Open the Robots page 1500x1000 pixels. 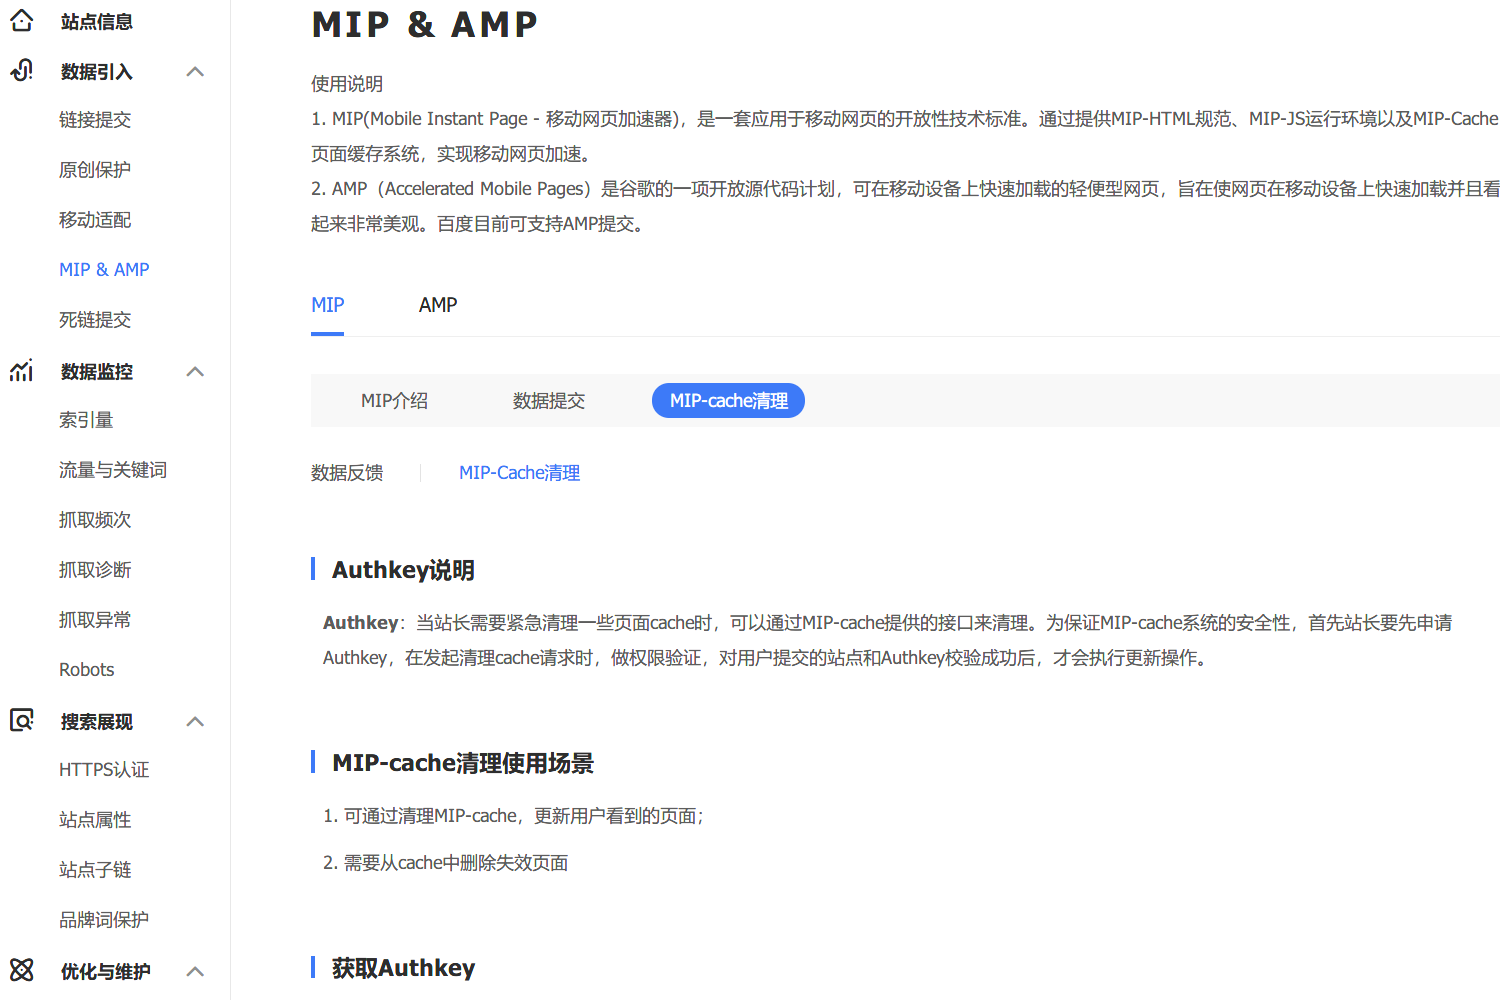point(86,669)
